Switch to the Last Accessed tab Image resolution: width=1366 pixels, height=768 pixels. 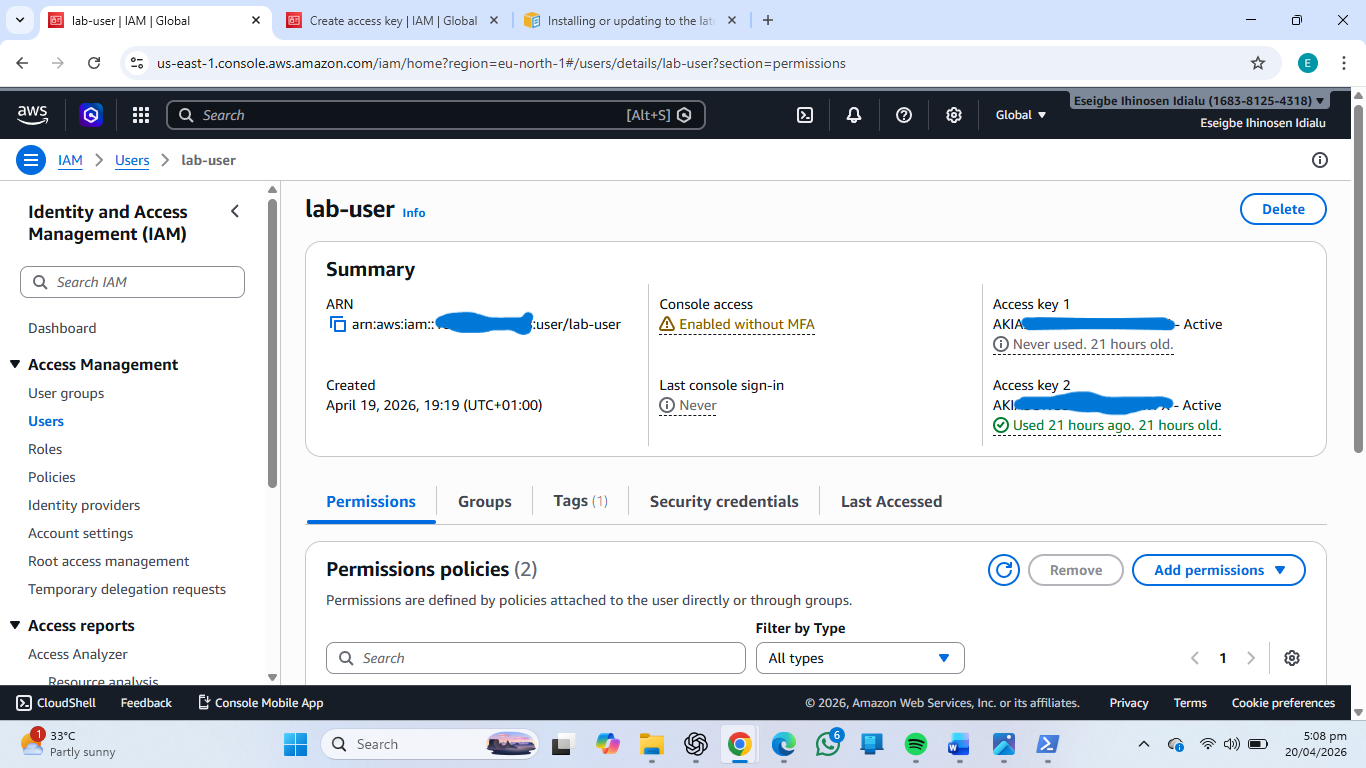[x=892, y=502]
